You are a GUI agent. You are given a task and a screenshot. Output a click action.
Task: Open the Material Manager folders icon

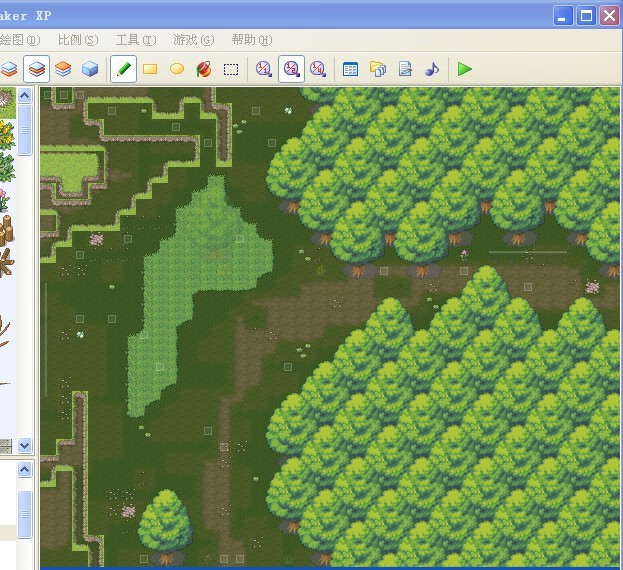[378, 69]
